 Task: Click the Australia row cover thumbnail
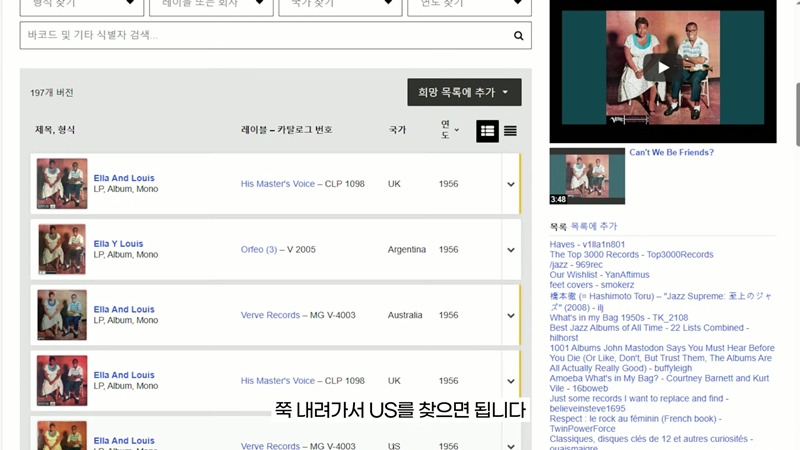coord(62,315)
